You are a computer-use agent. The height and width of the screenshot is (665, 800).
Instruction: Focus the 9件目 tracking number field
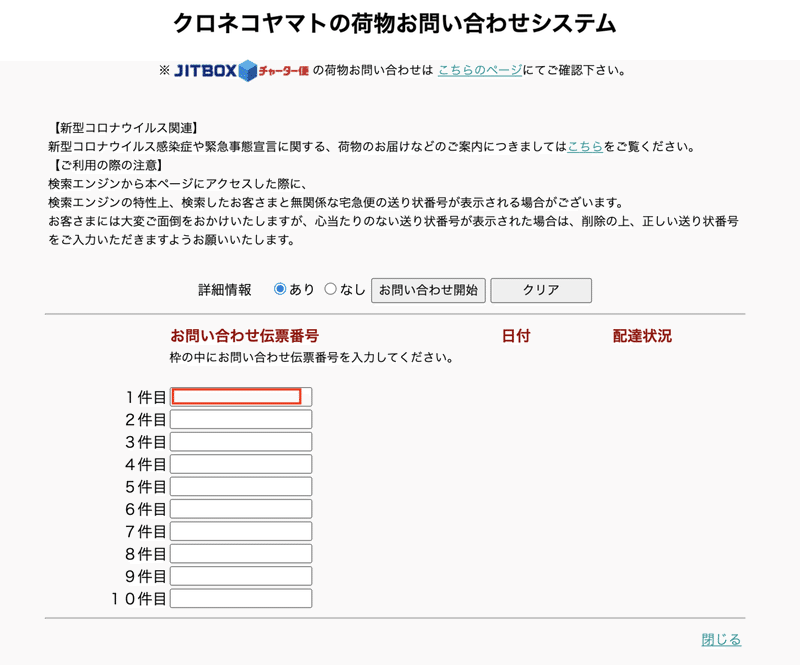[x=241, y=576]
